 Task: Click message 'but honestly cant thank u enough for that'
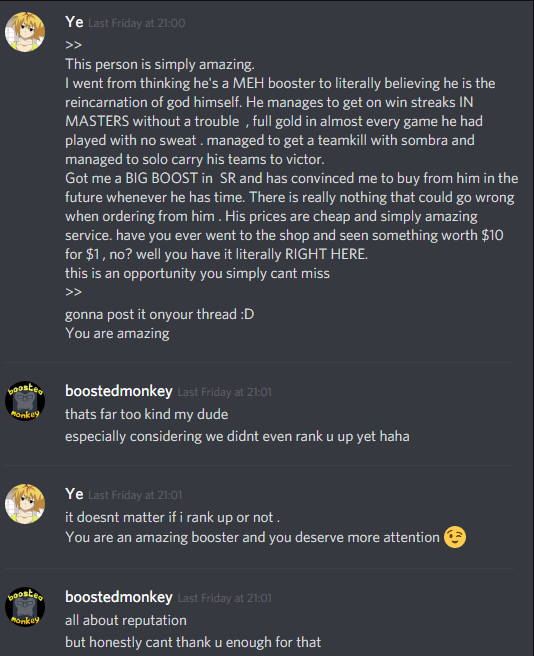[x=193, y=642]
